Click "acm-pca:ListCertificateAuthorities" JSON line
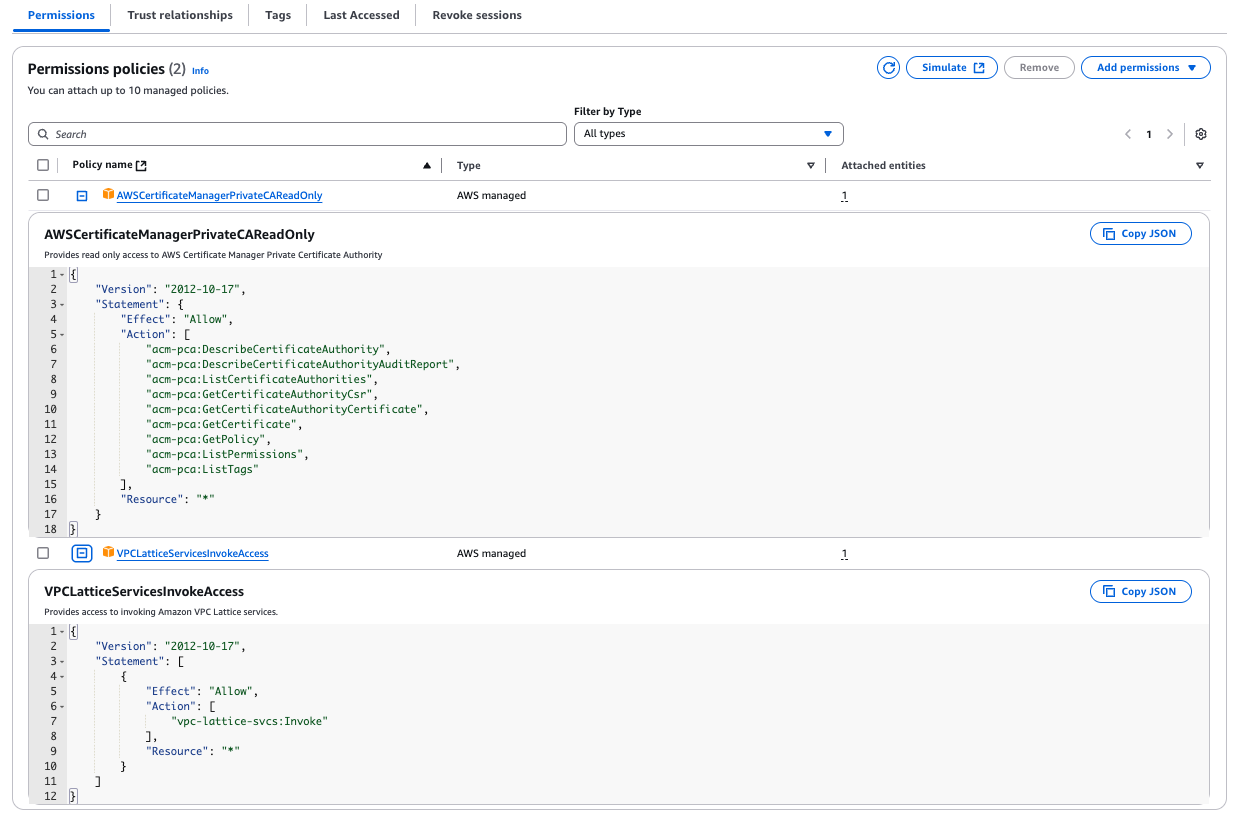1234x816 pixels. click(262, 379)
